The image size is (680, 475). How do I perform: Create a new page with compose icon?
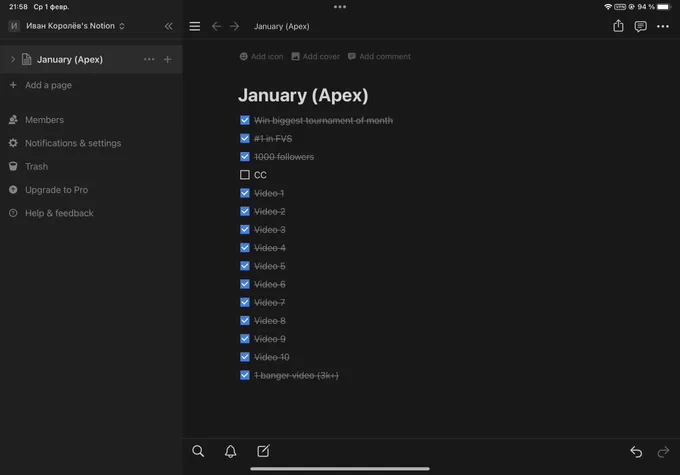pyautogui.click(x=263, y=451)
